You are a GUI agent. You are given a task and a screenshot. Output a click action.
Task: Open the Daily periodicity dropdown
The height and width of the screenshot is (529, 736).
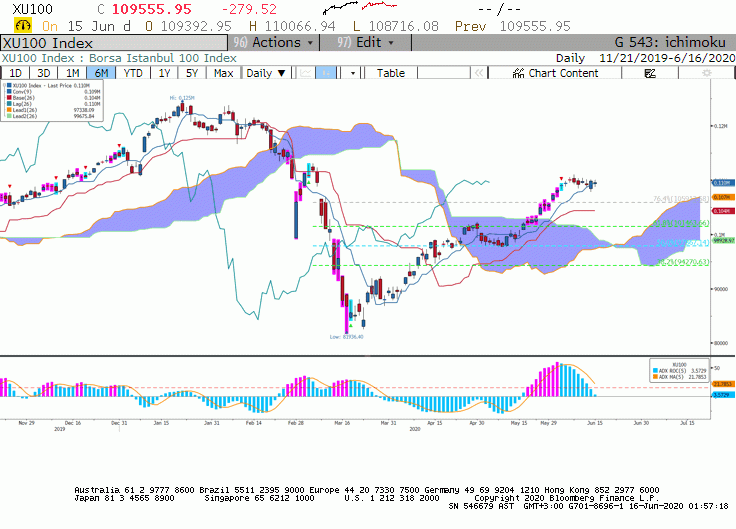pos(266,73)
